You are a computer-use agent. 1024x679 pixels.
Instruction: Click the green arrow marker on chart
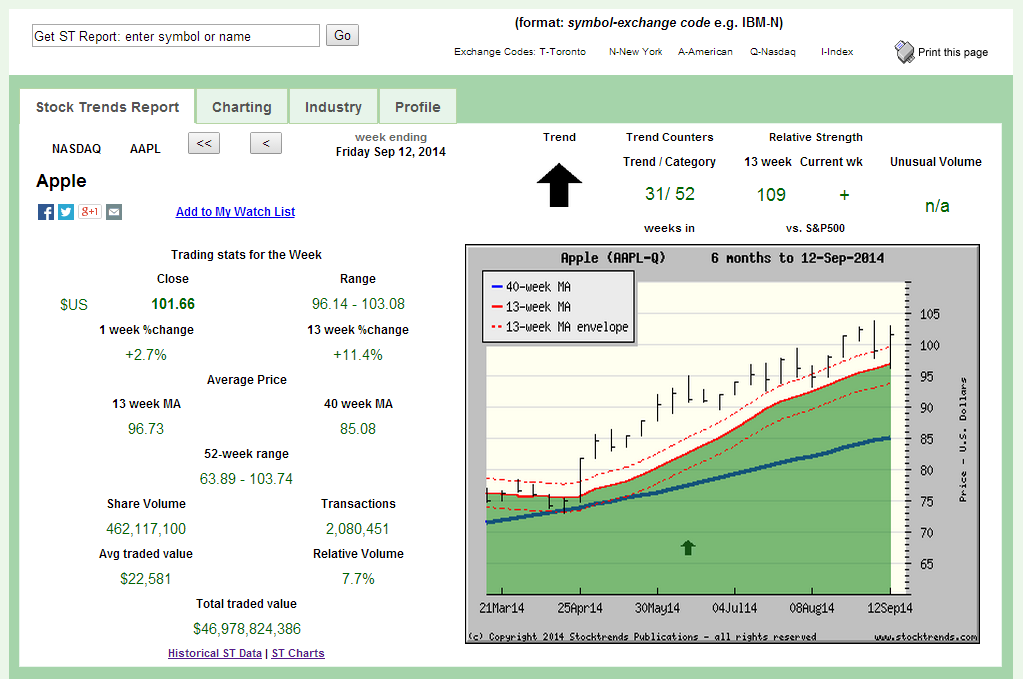(x=688, y=547)
